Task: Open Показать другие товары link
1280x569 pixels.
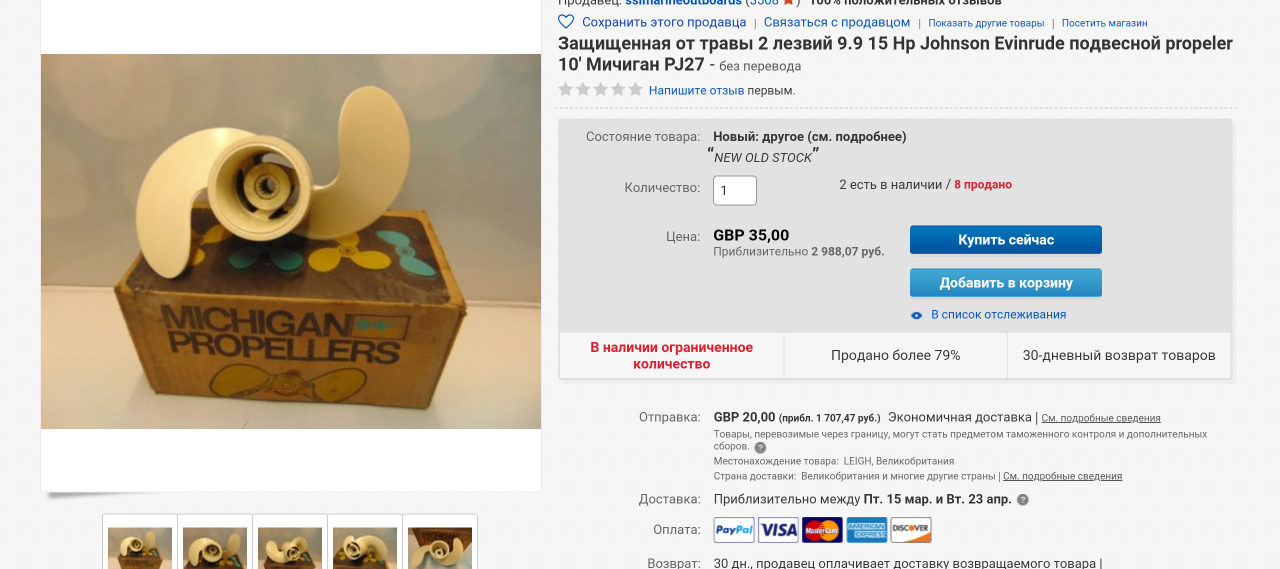Action: [x=986, y=23]
